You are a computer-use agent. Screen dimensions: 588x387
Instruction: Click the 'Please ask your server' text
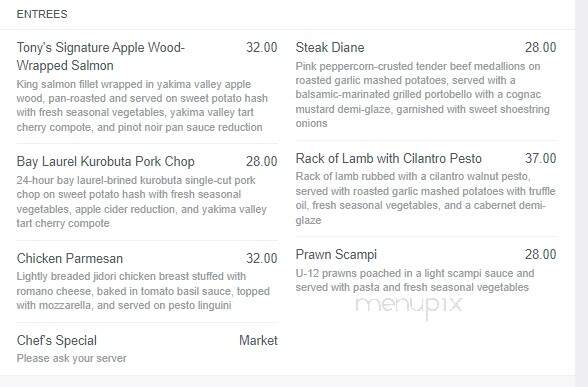click(71, 358)
